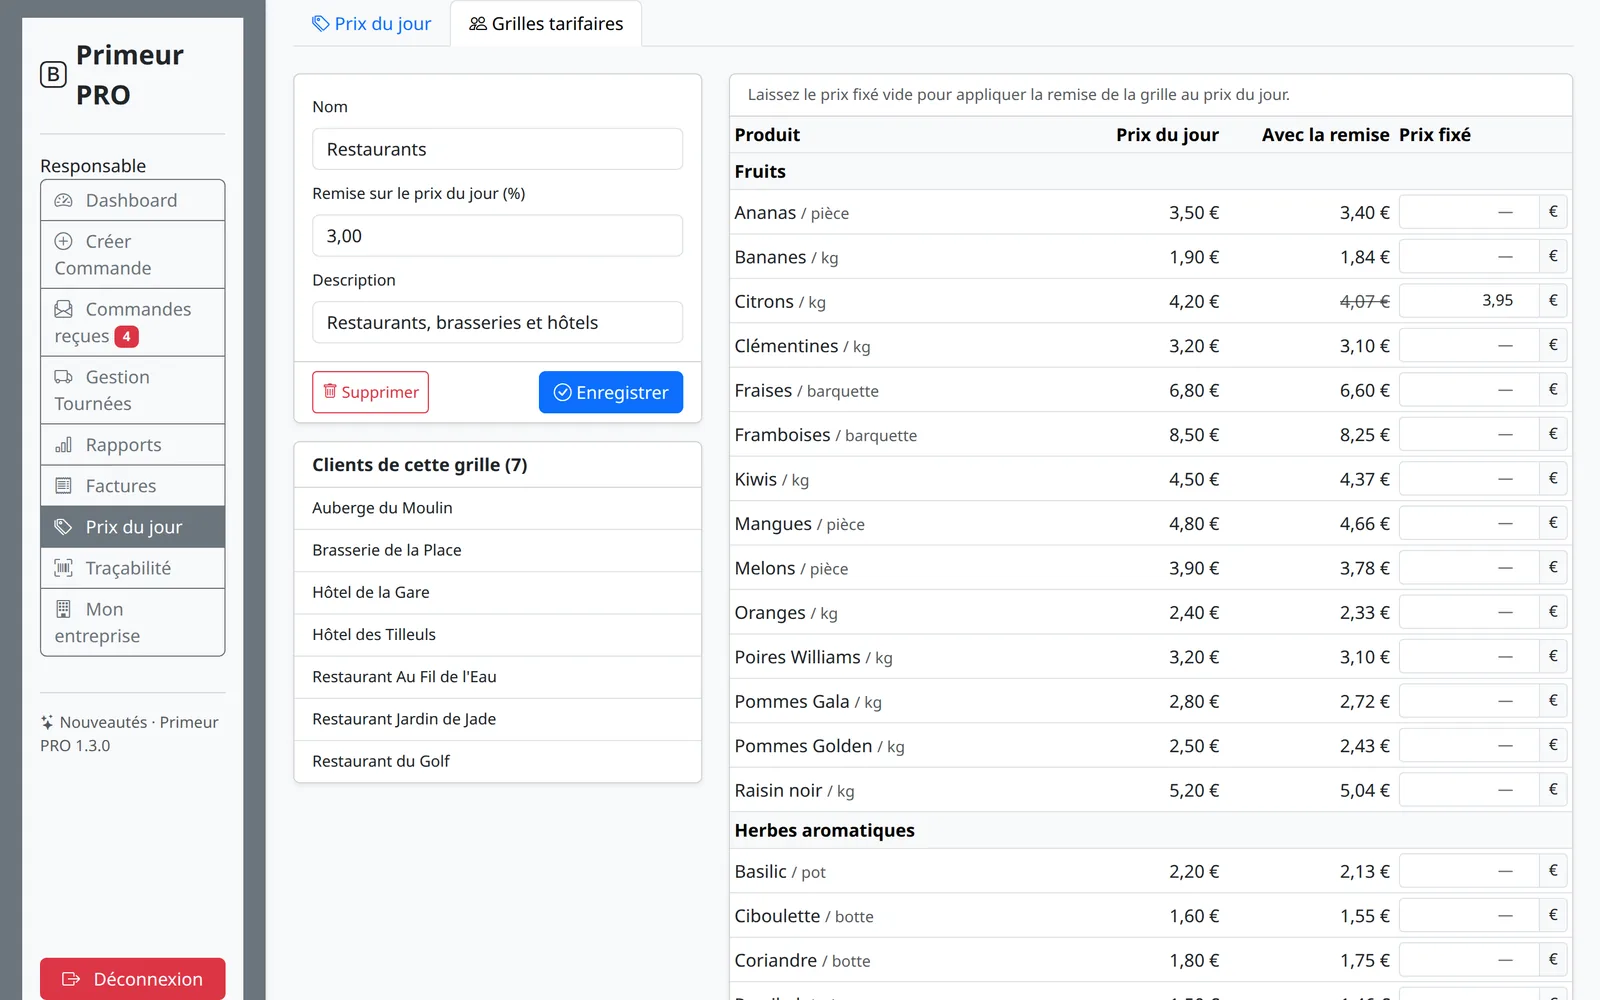
Task: Click the fixed price field for Raisin noir
Action: tap(1469, 790)
